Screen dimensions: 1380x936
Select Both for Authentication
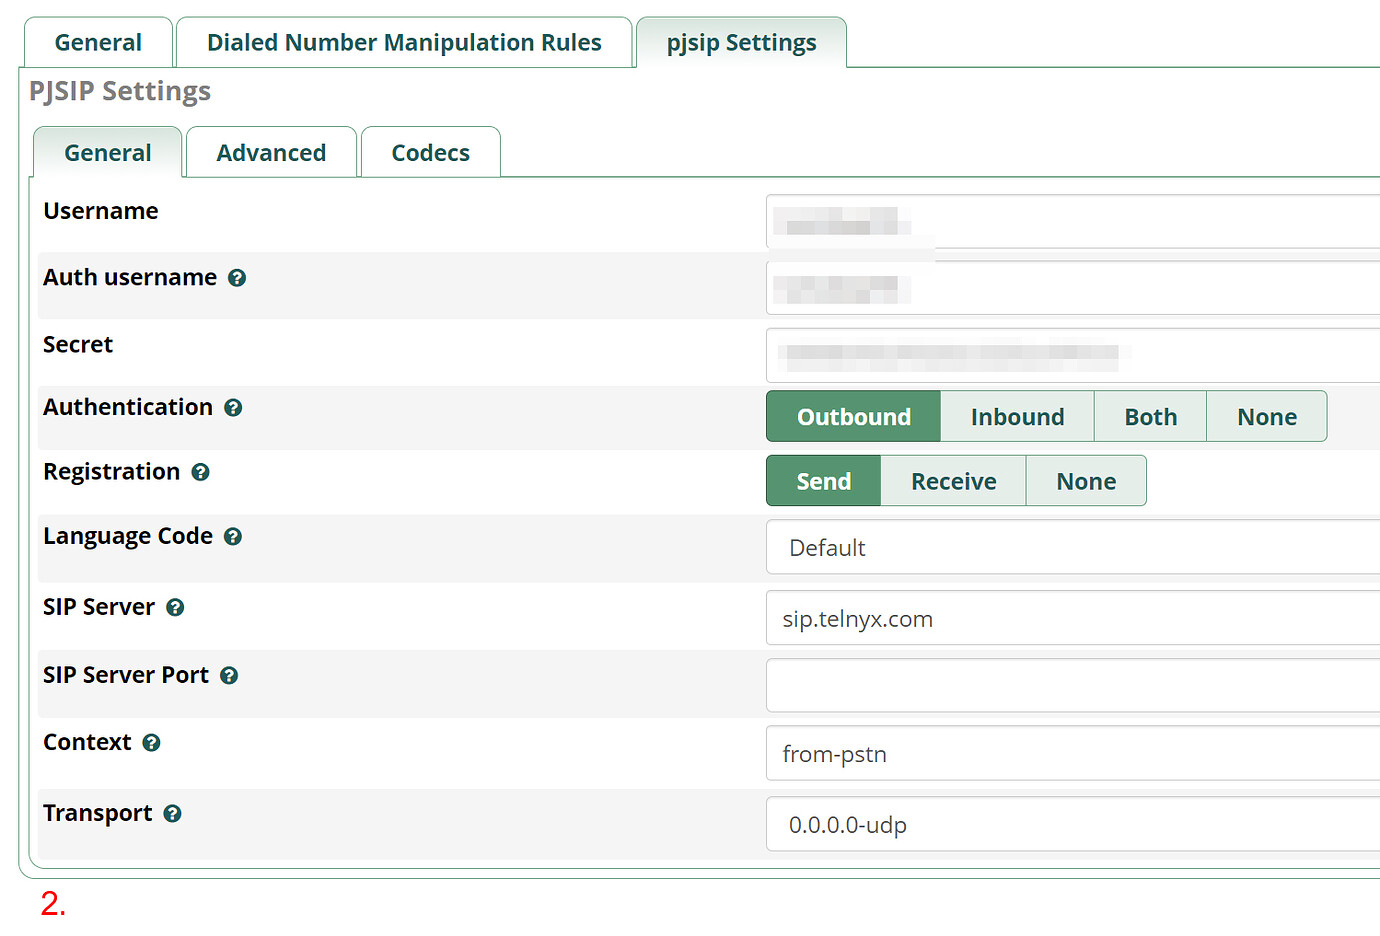click(x=1150, y=417)
